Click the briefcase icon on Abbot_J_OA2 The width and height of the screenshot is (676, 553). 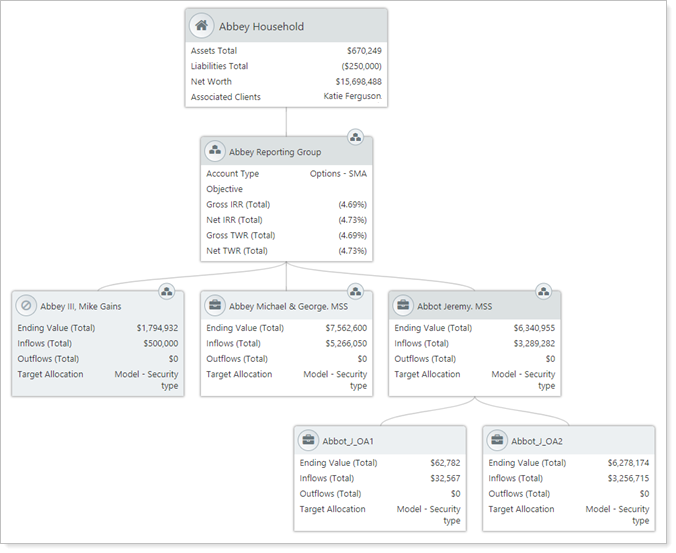pyautogui.click(x=497, y=440)
